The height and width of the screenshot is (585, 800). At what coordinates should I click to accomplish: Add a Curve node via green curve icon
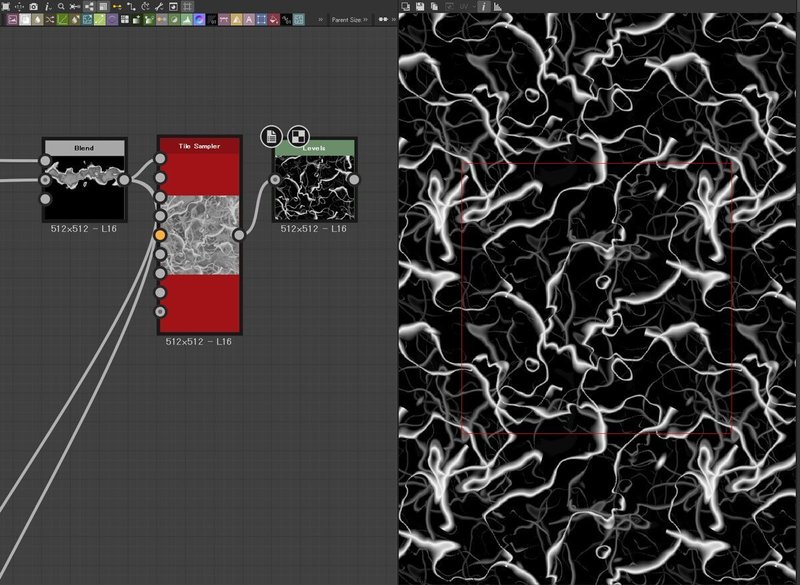click(62, 20)
